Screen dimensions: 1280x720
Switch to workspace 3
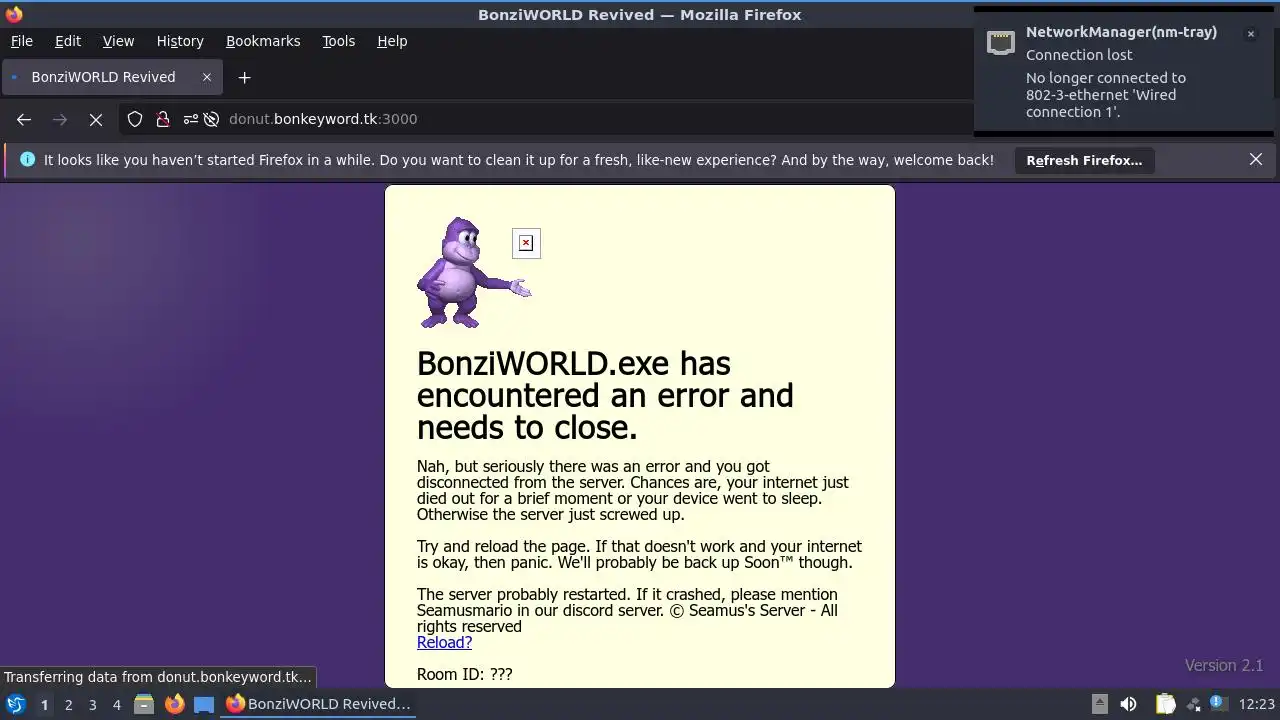pyautogui.click(x=92, y=705)
